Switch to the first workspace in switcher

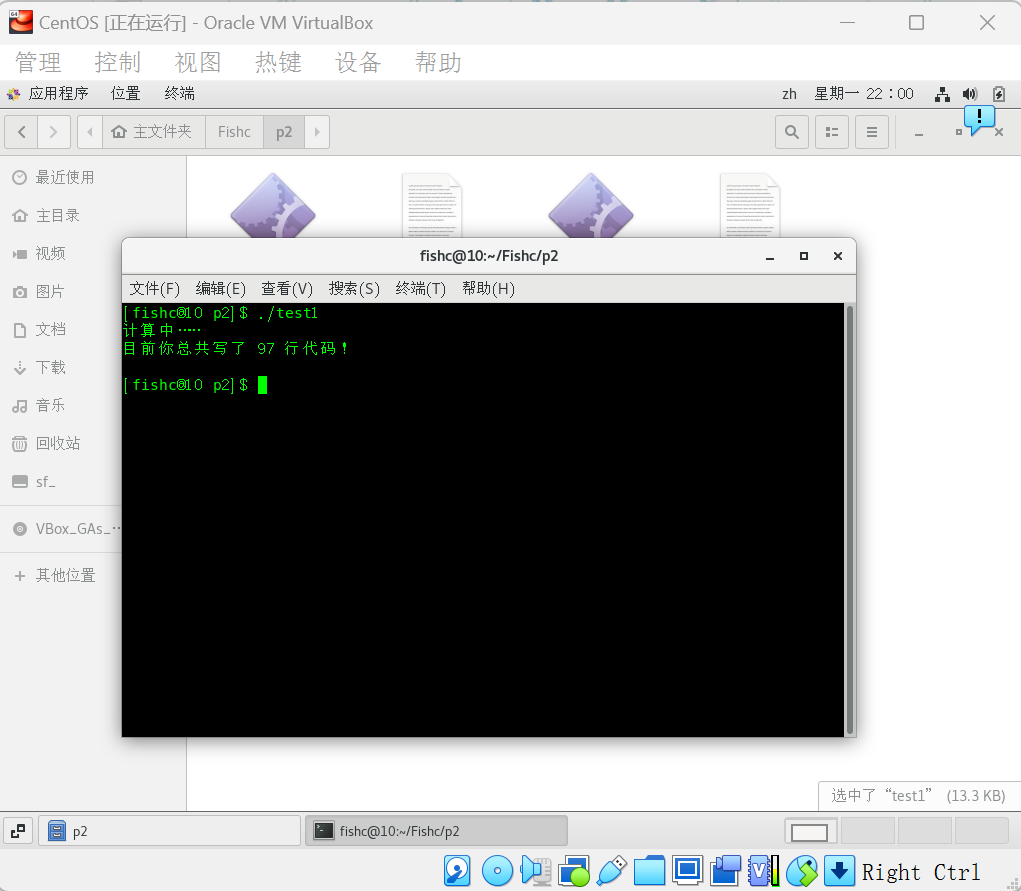[810, 831]
